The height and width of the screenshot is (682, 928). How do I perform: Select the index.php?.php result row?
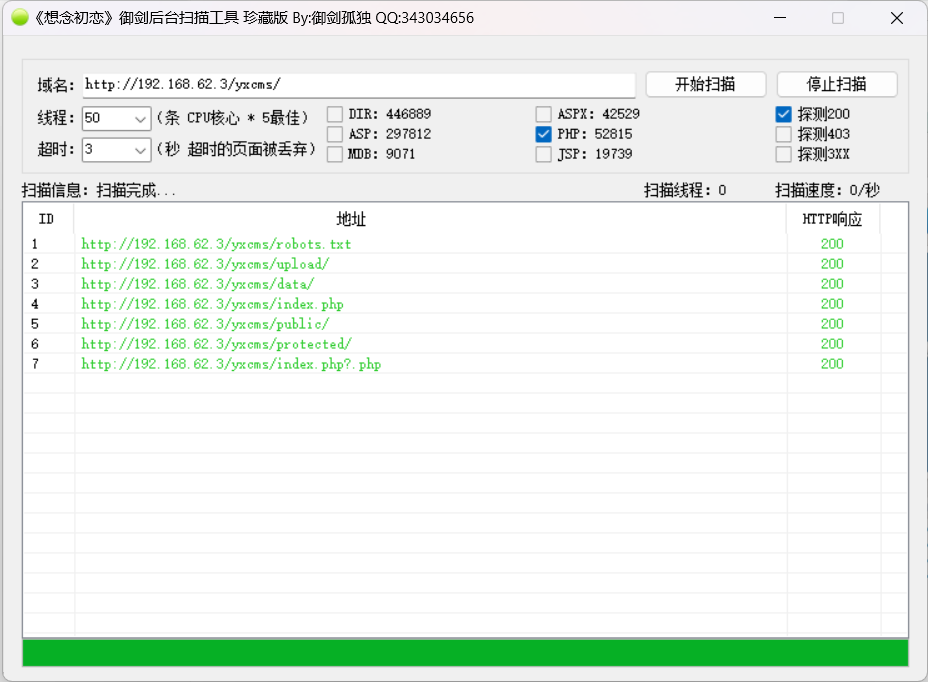465,364
